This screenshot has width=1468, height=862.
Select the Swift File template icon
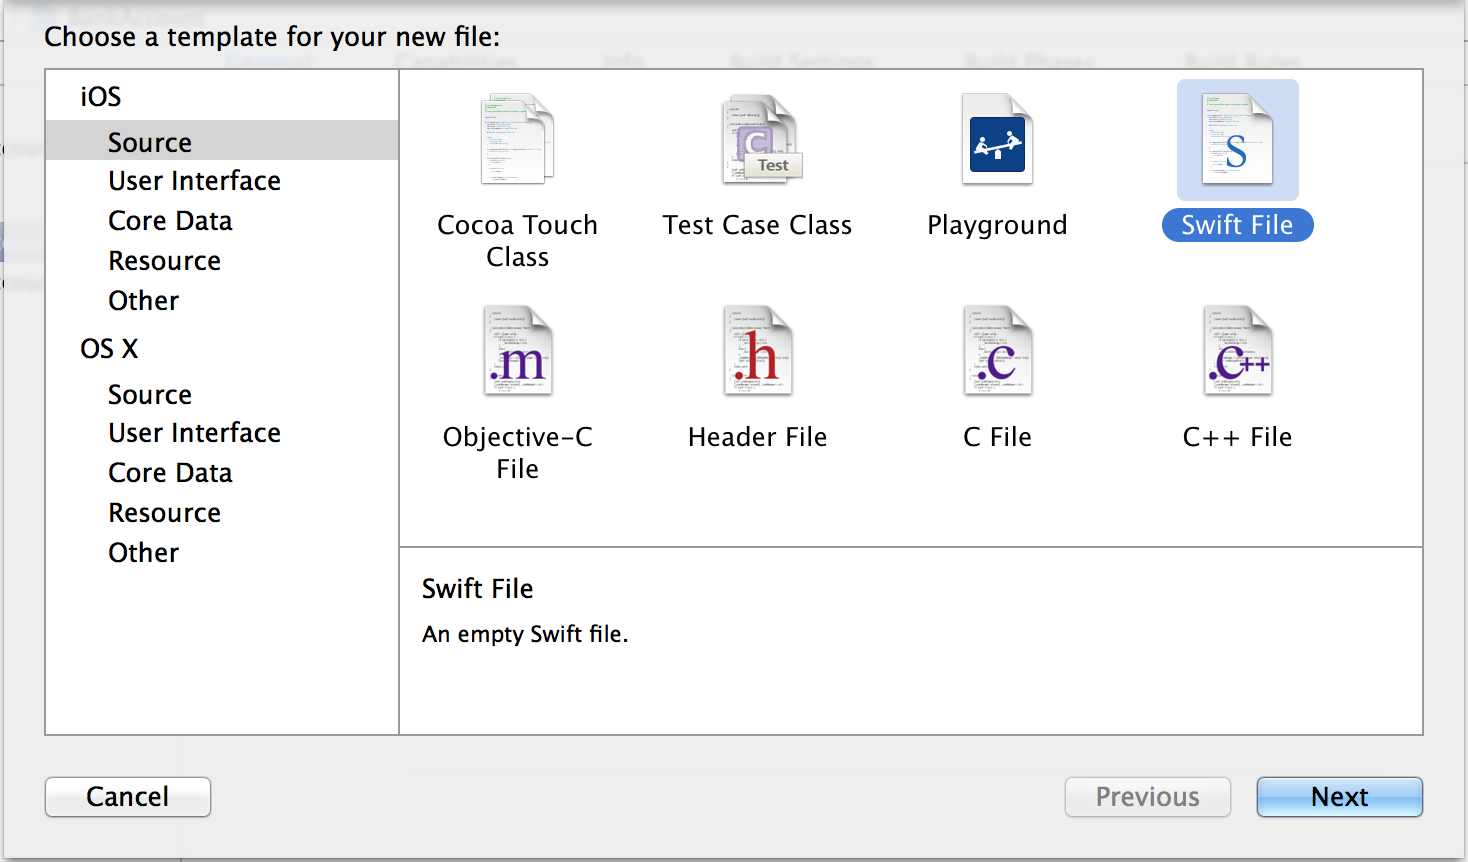1237,140
